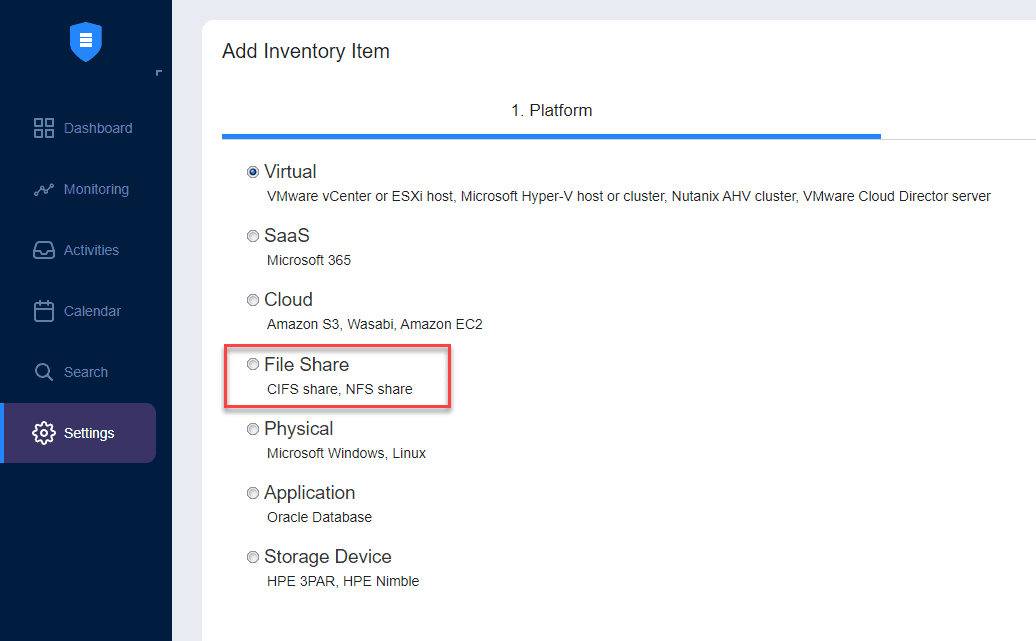This screenshot has width=1036, height=641.
Task: Click the shield logo at the top
Action: 85,41
